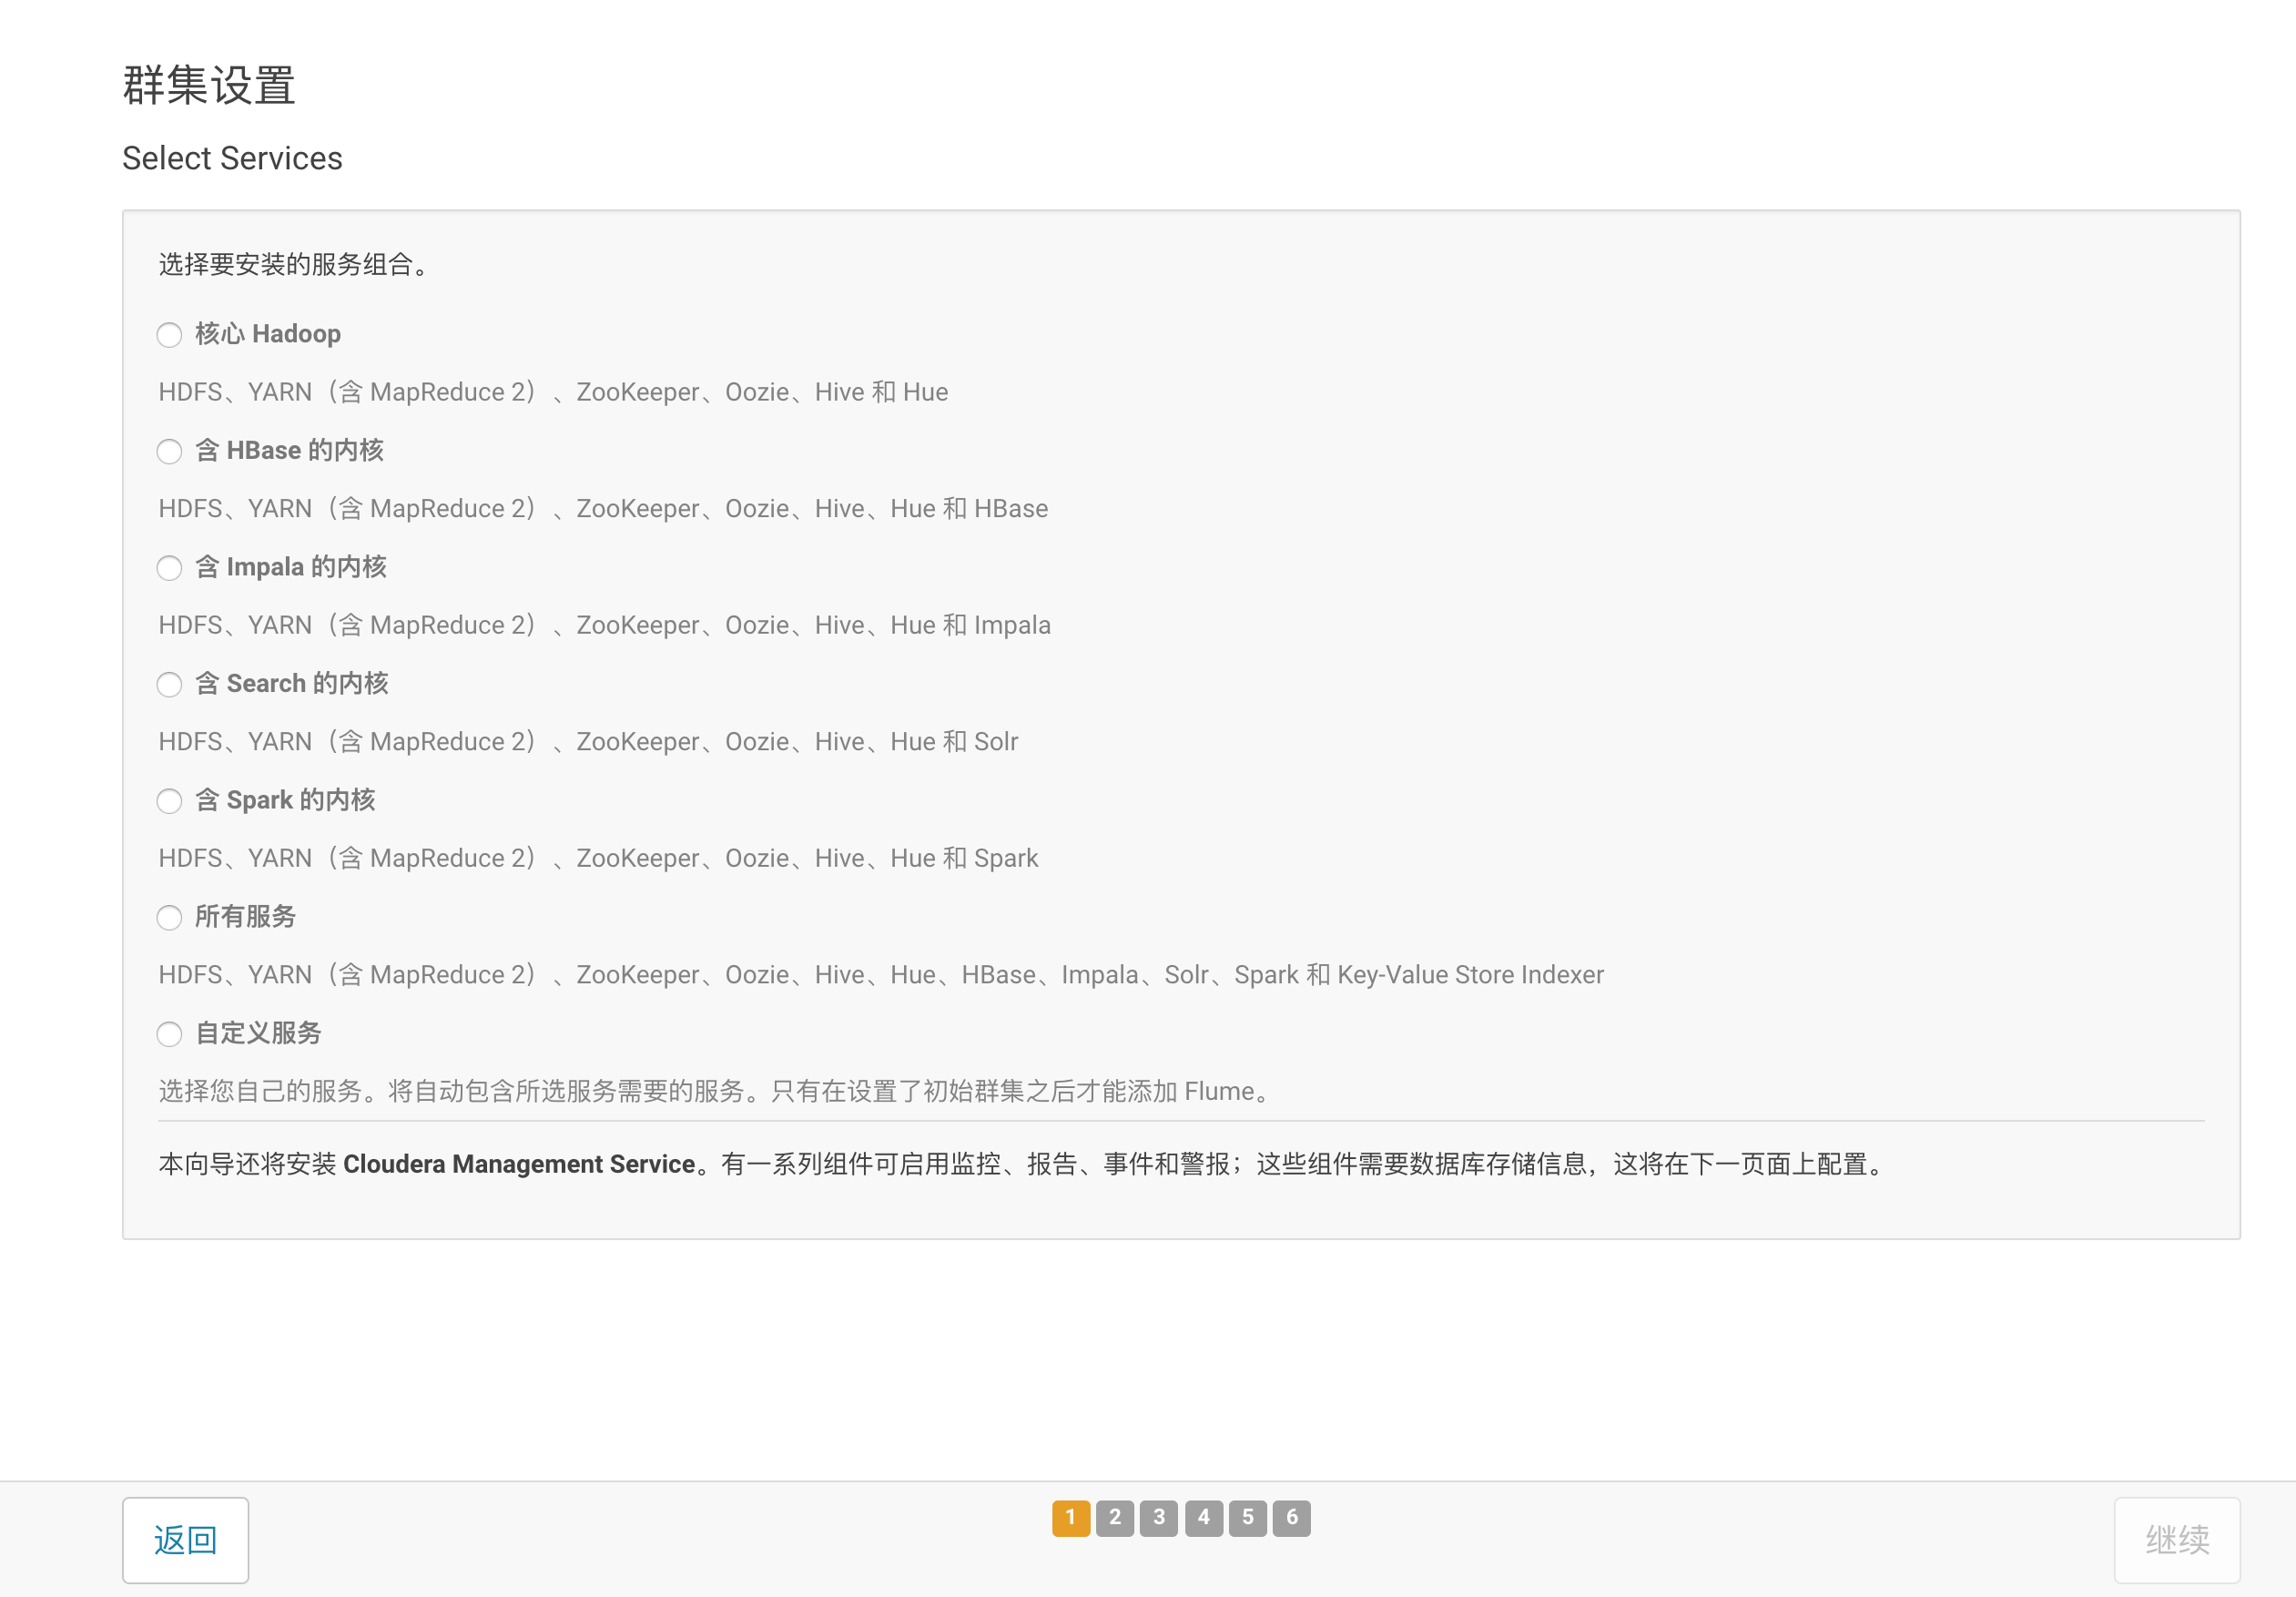Click the Cloudera Management Service note
This screenshot has width=2296, height=1597.
(1024, 1164)
